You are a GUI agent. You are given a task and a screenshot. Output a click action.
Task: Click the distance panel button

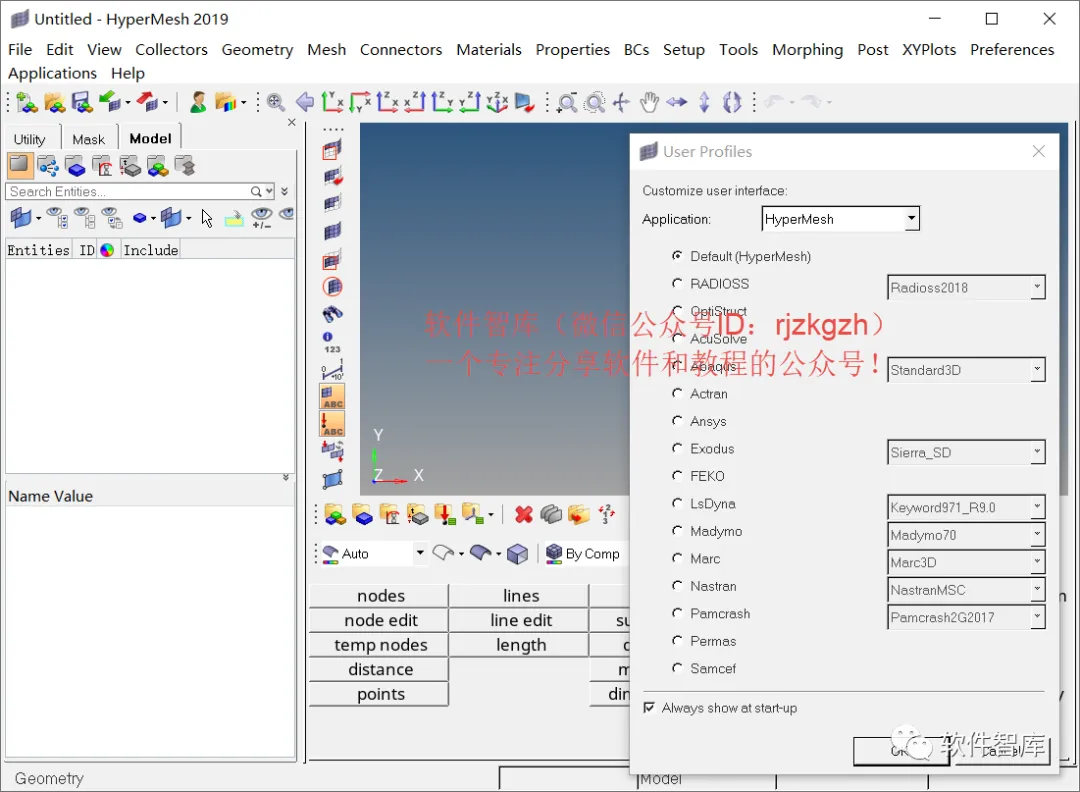click(380, 670)
